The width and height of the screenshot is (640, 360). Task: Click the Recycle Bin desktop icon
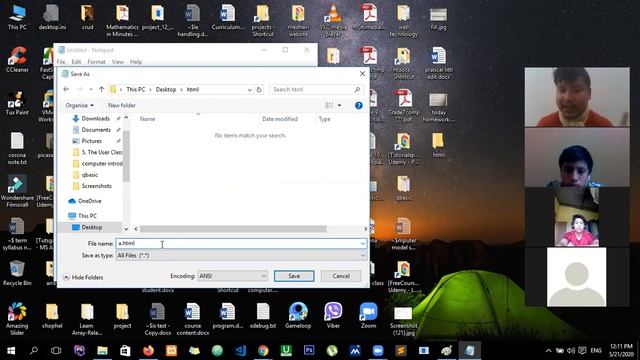[17, 273]
